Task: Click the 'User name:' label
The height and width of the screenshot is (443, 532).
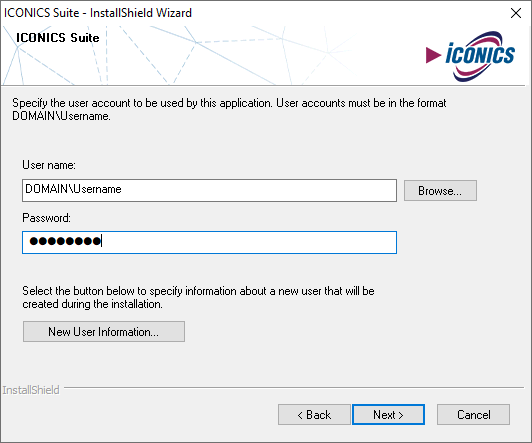Action: [49, 165]
